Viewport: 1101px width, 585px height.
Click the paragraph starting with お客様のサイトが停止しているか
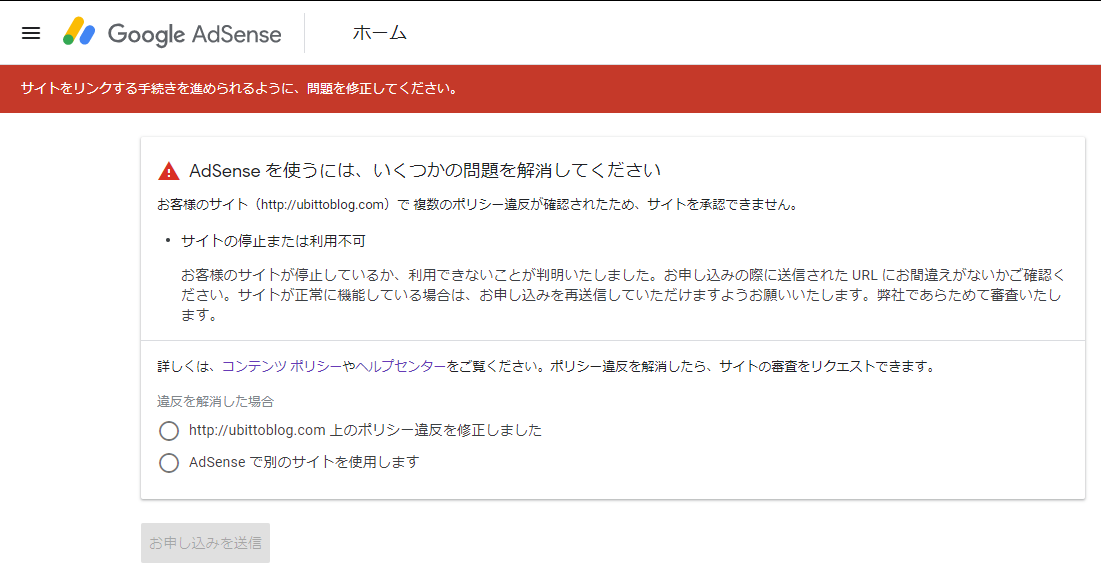pos(623,295)
